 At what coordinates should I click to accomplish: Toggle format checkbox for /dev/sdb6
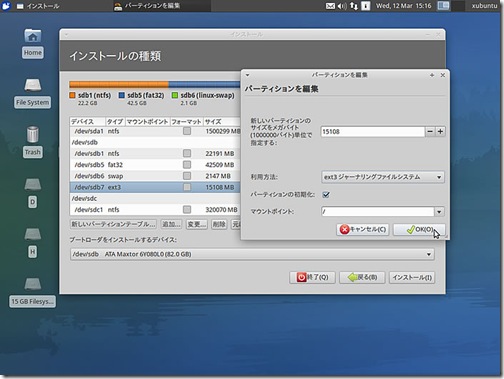(x=187, y=176)
